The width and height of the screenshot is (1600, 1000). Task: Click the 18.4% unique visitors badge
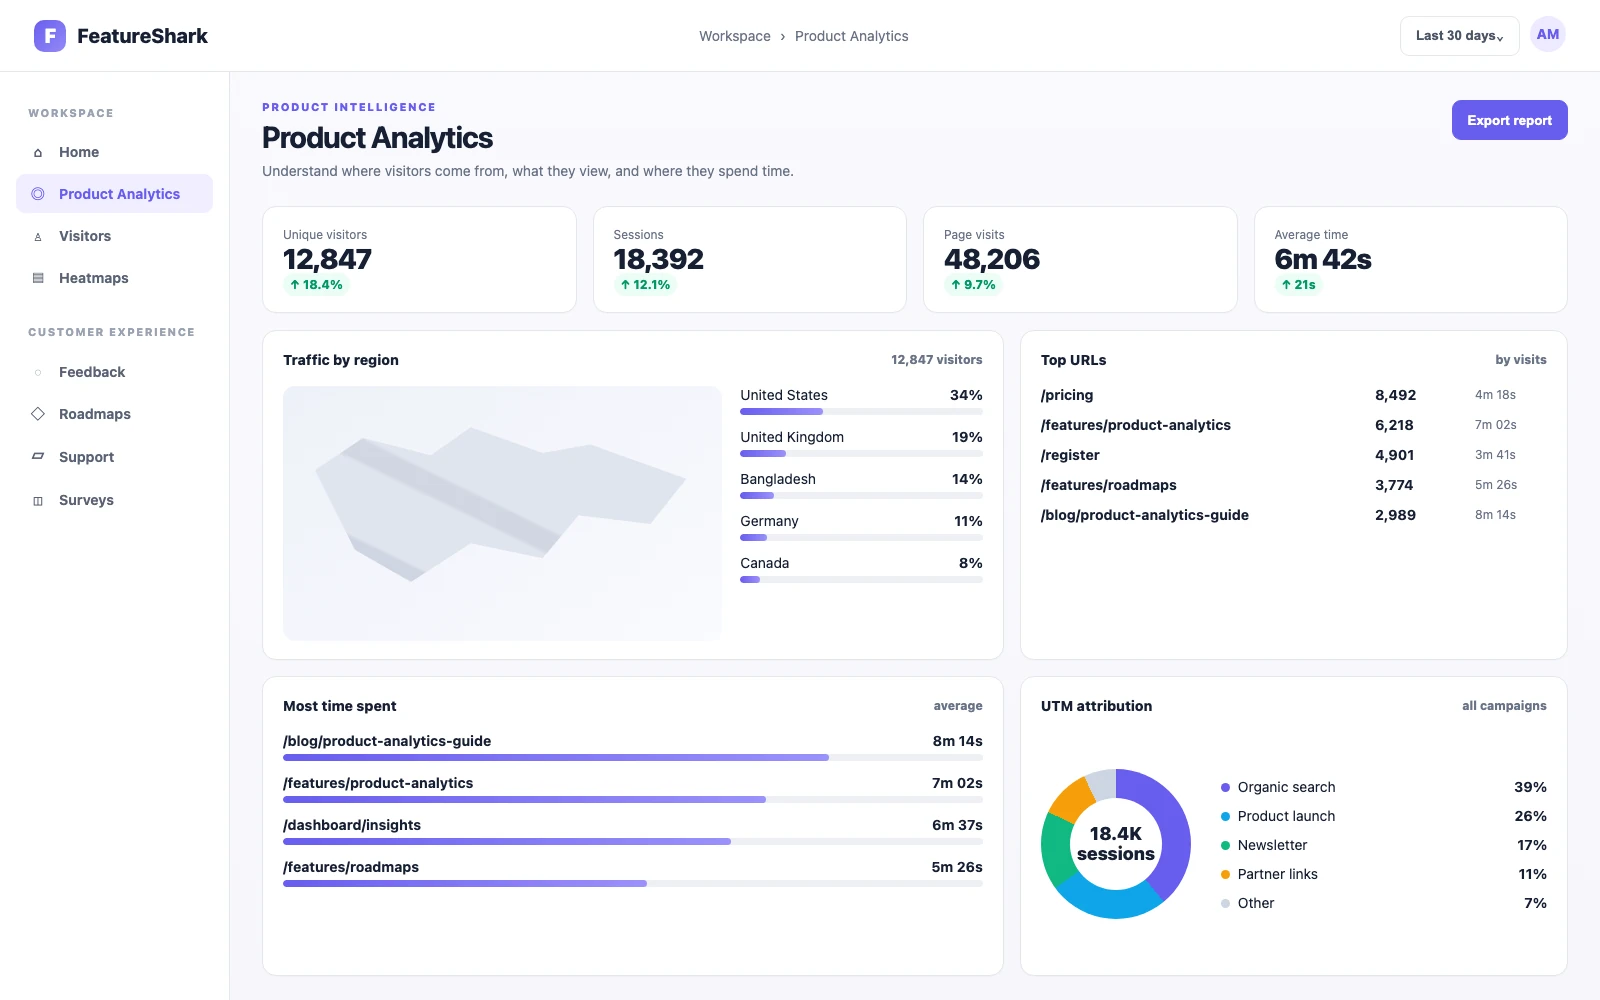pos(316,285)
